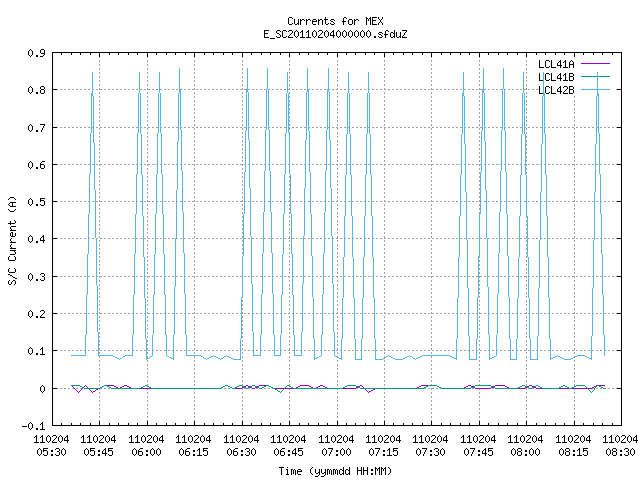Click the purple LCL41A legend line sample
This screenshot has height=480, width=640.
pyautogui.click(x=595, y=64)
